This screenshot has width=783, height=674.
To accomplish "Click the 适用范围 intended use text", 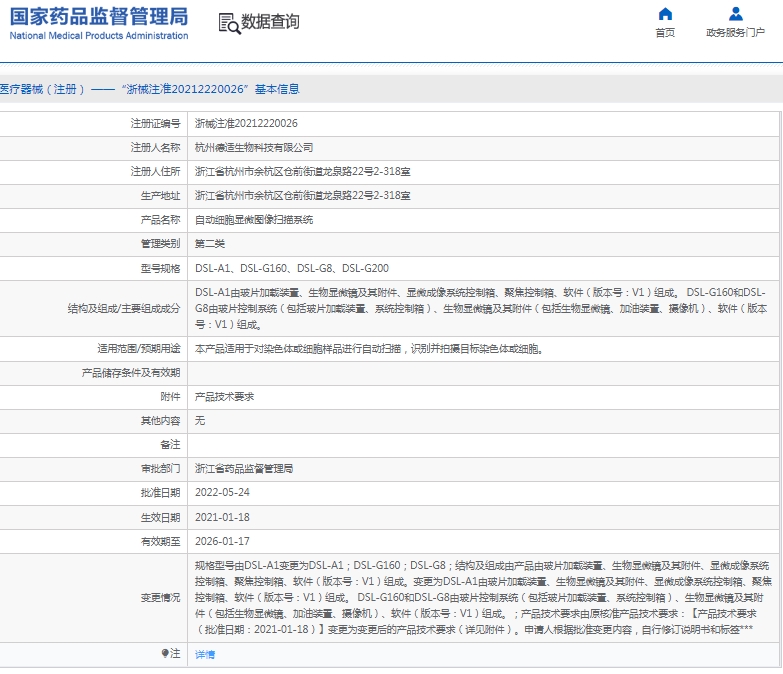I will [369, 349].
